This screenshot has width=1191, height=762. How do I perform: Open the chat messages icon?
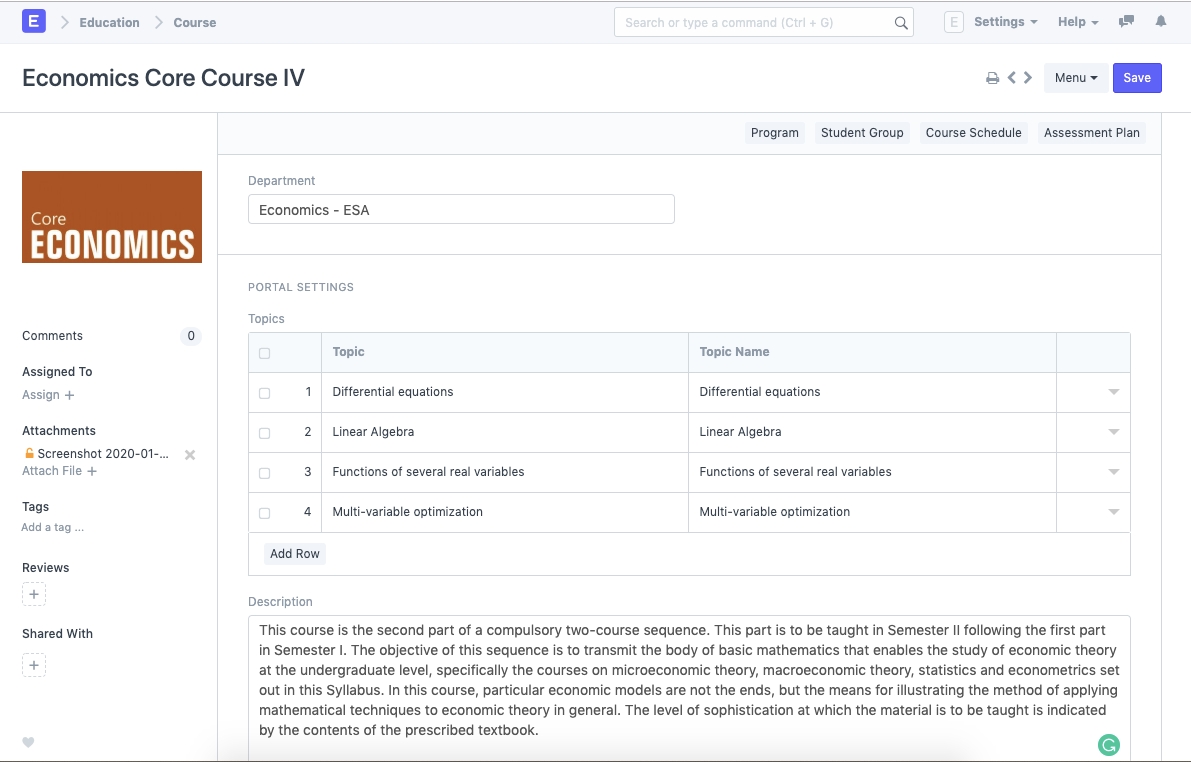1126,21
